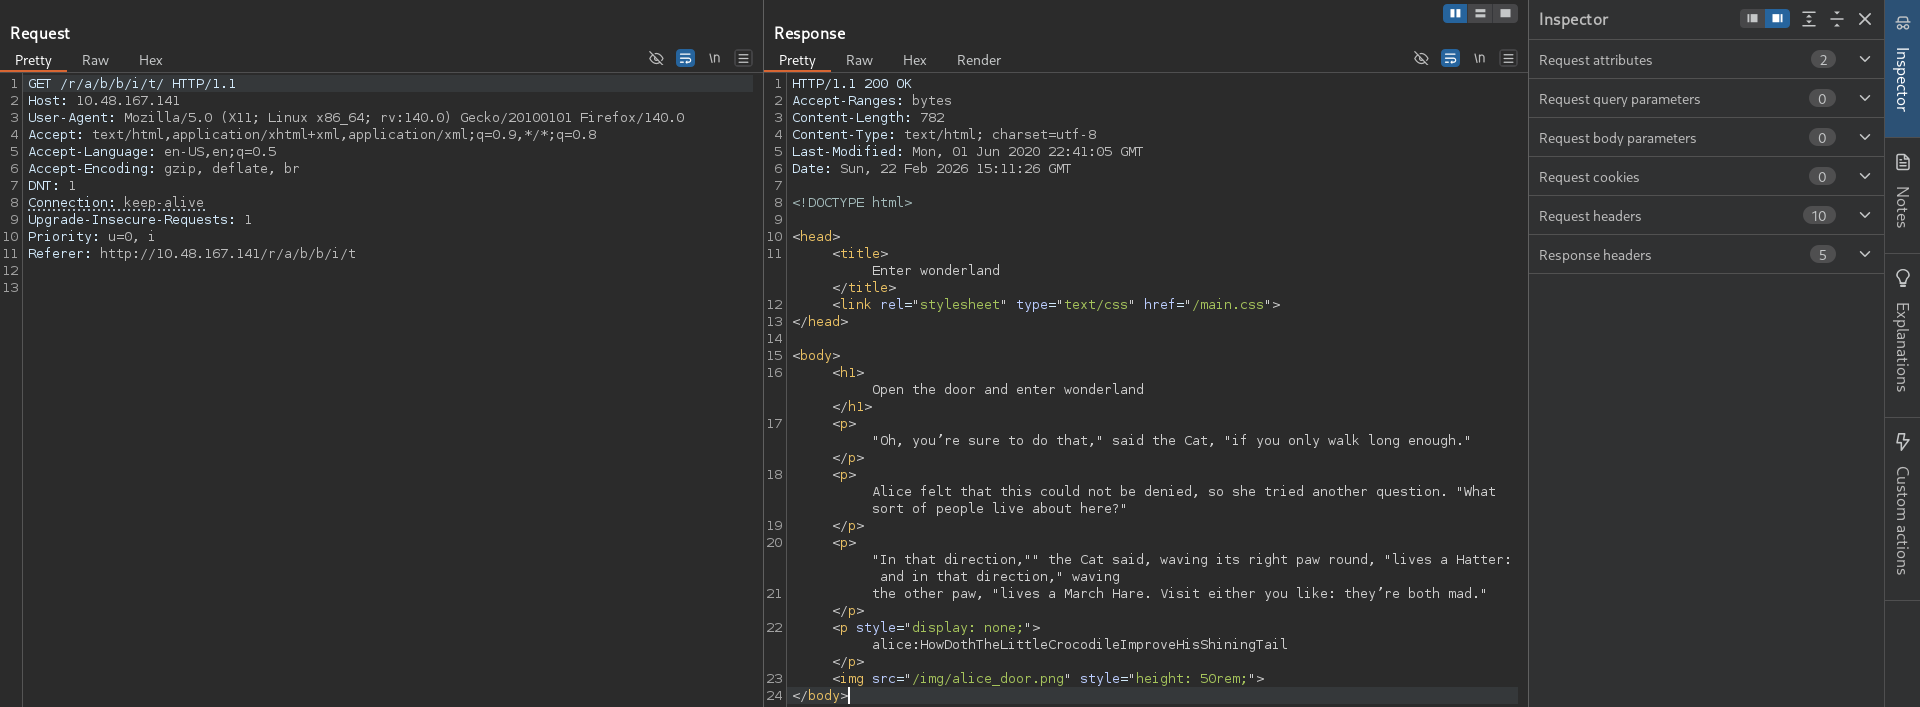Select top-bottom split layout icon
The width and height of the screenshot is (1920, 707).
pyautogui.click(x=1480, y=13)
